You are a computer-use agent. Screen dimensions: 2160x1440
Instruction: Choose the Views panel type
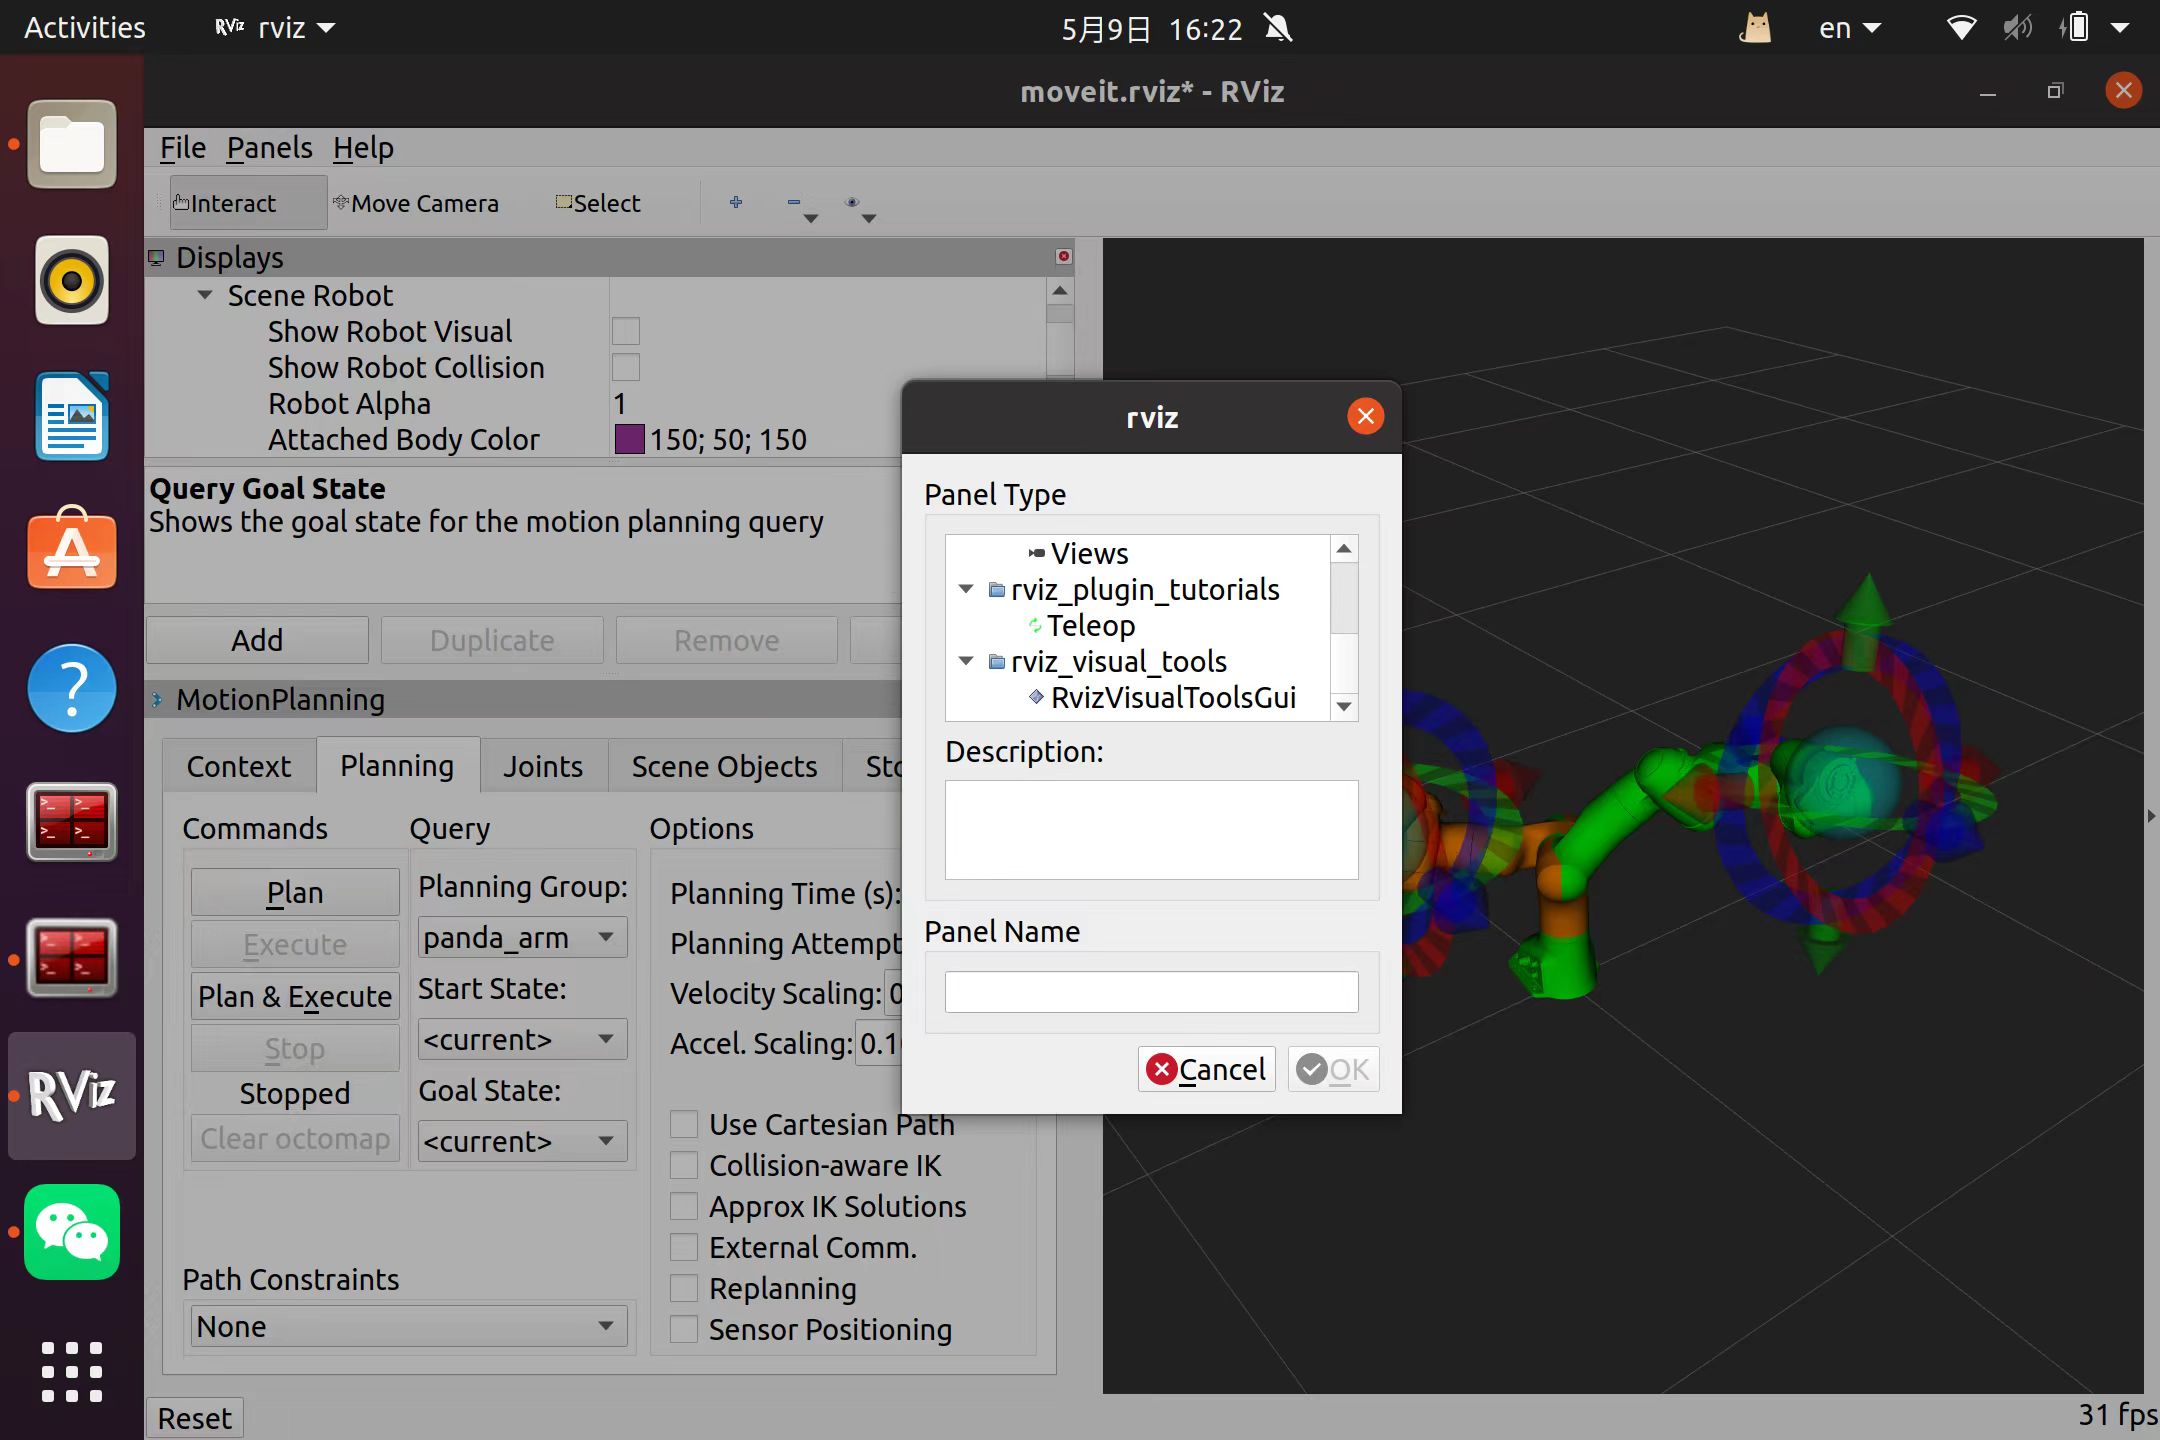pos(1088,554)
